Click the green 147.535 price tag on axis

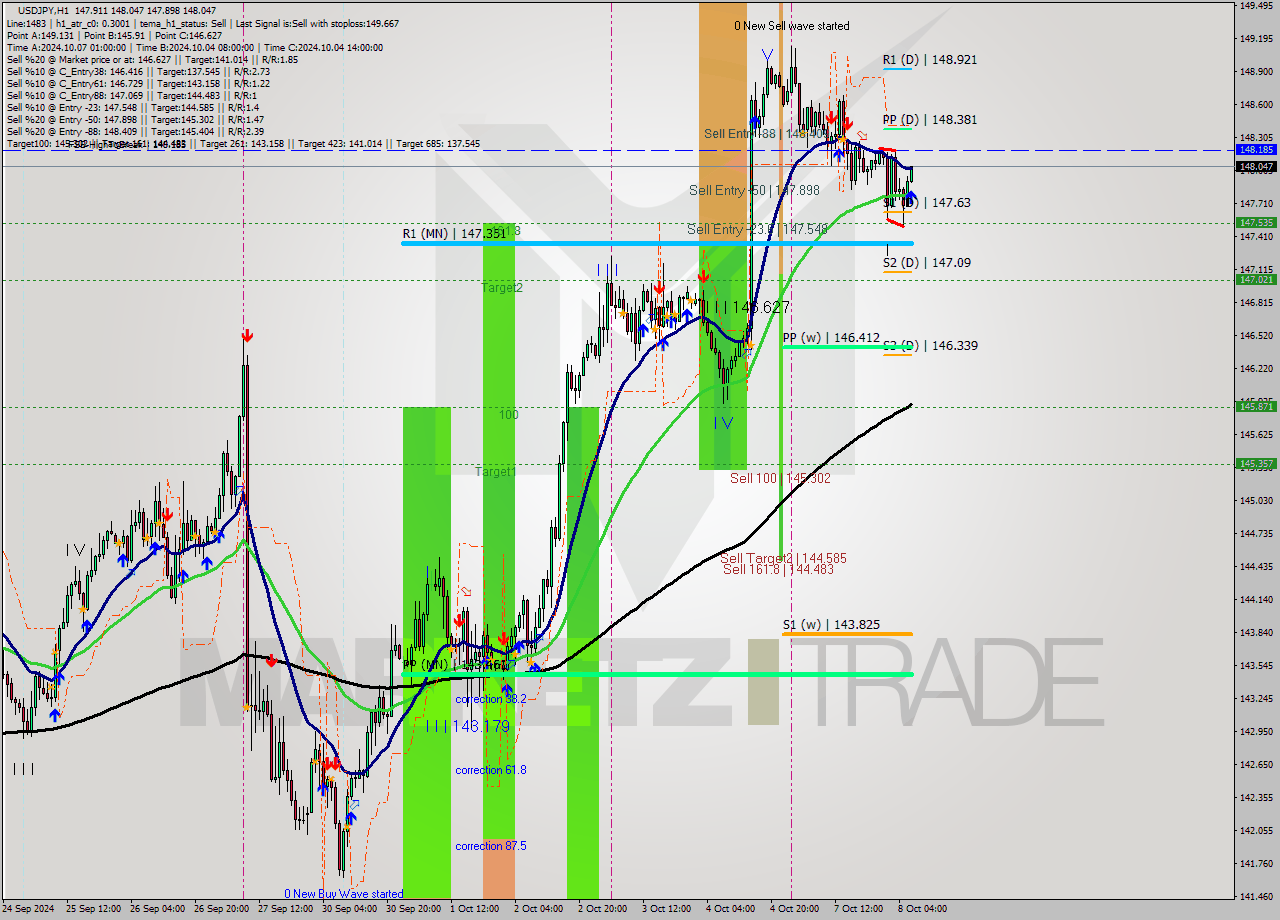coord(1256,222)
